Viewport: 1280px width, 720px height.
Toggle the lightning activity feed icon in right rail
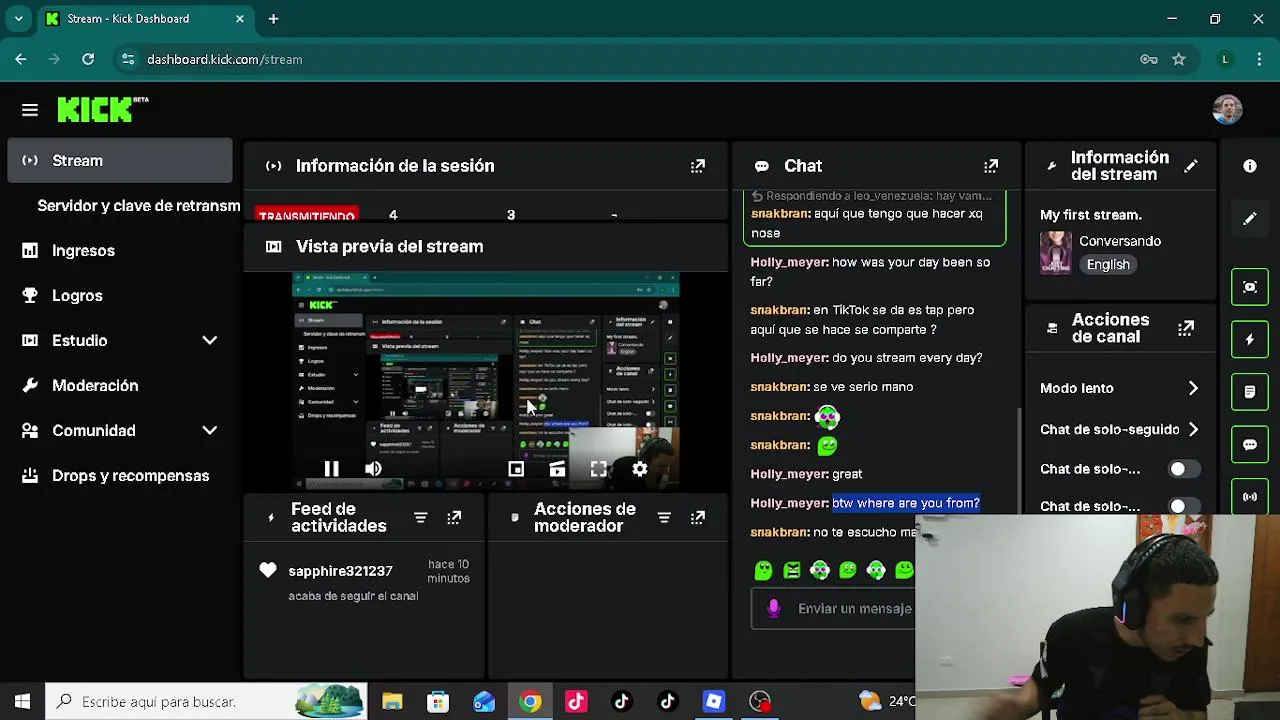point(1250,339)
